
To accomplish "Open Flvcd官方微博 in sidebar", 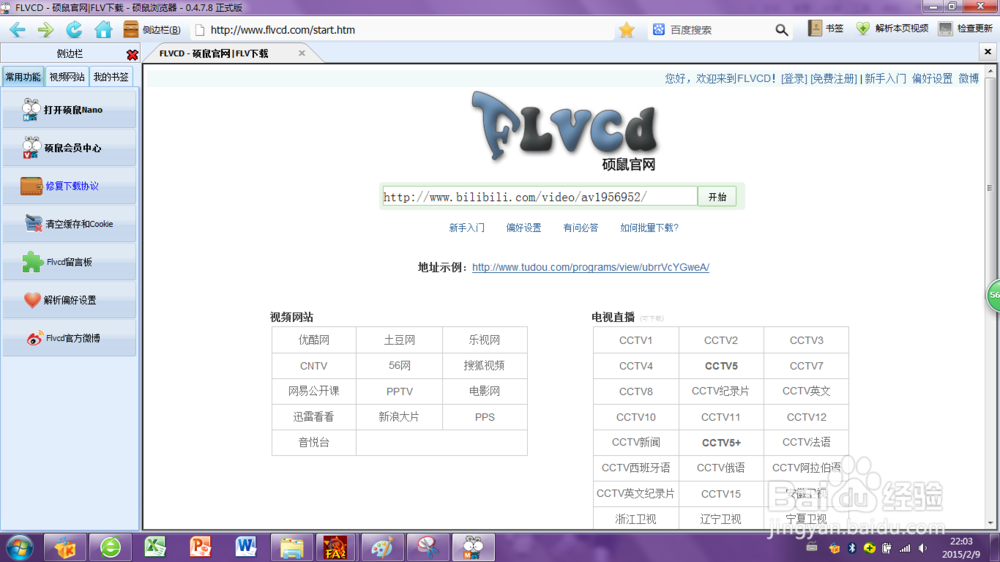I will coord(70,338).
